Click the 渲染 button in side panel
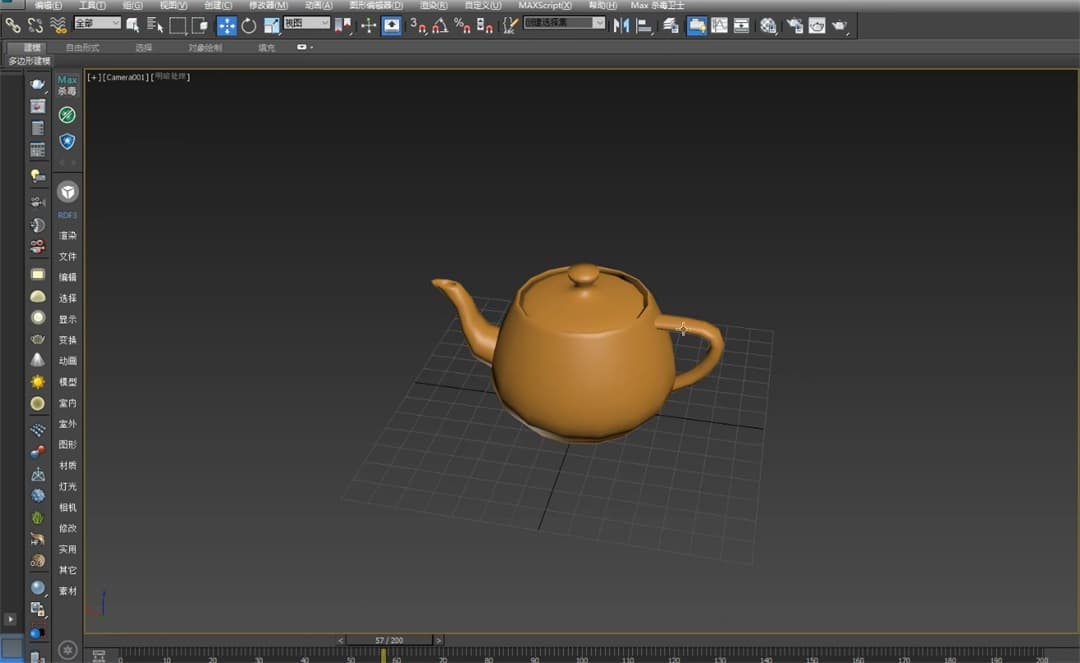Viewport: 1080px width, 663px height. pyautogui.click(x=67, y=236)
